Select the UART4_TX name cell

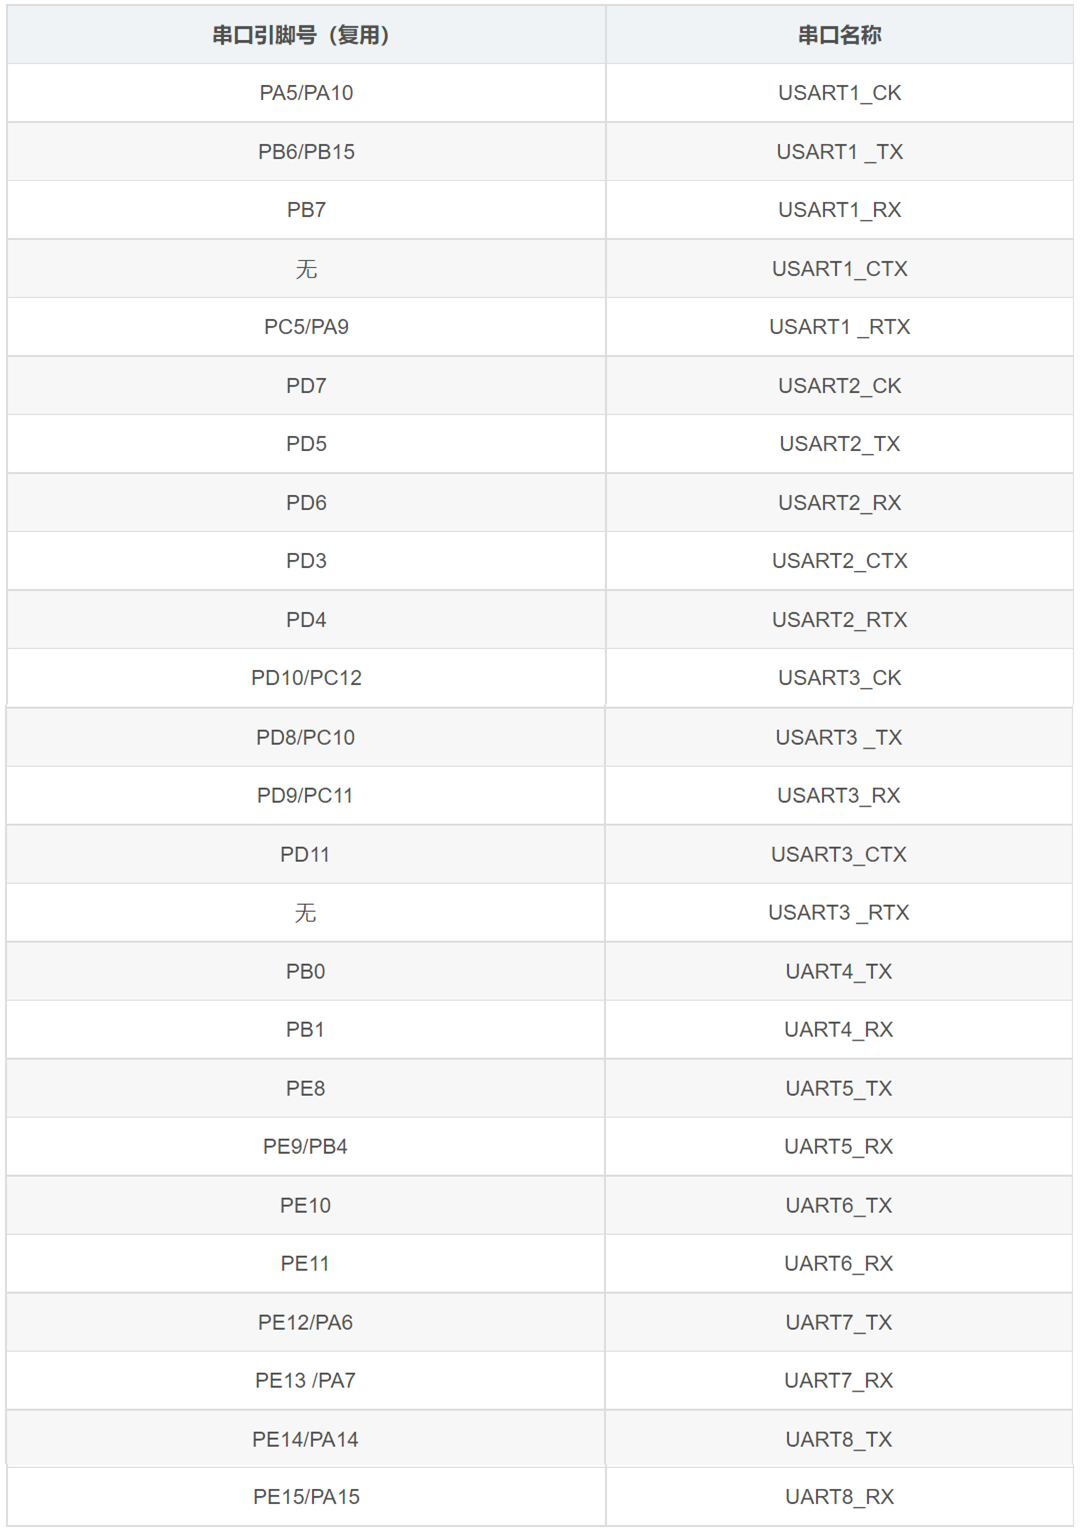point(839,972)
